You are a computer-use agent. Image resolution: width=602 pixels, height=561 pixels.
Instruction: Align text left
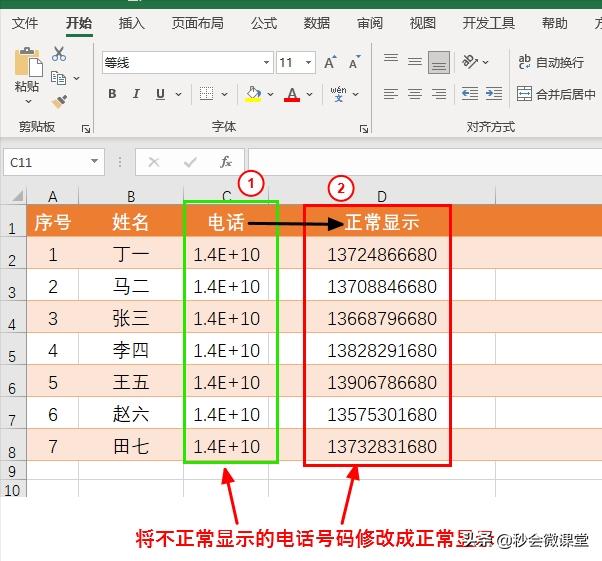(391, 94)
